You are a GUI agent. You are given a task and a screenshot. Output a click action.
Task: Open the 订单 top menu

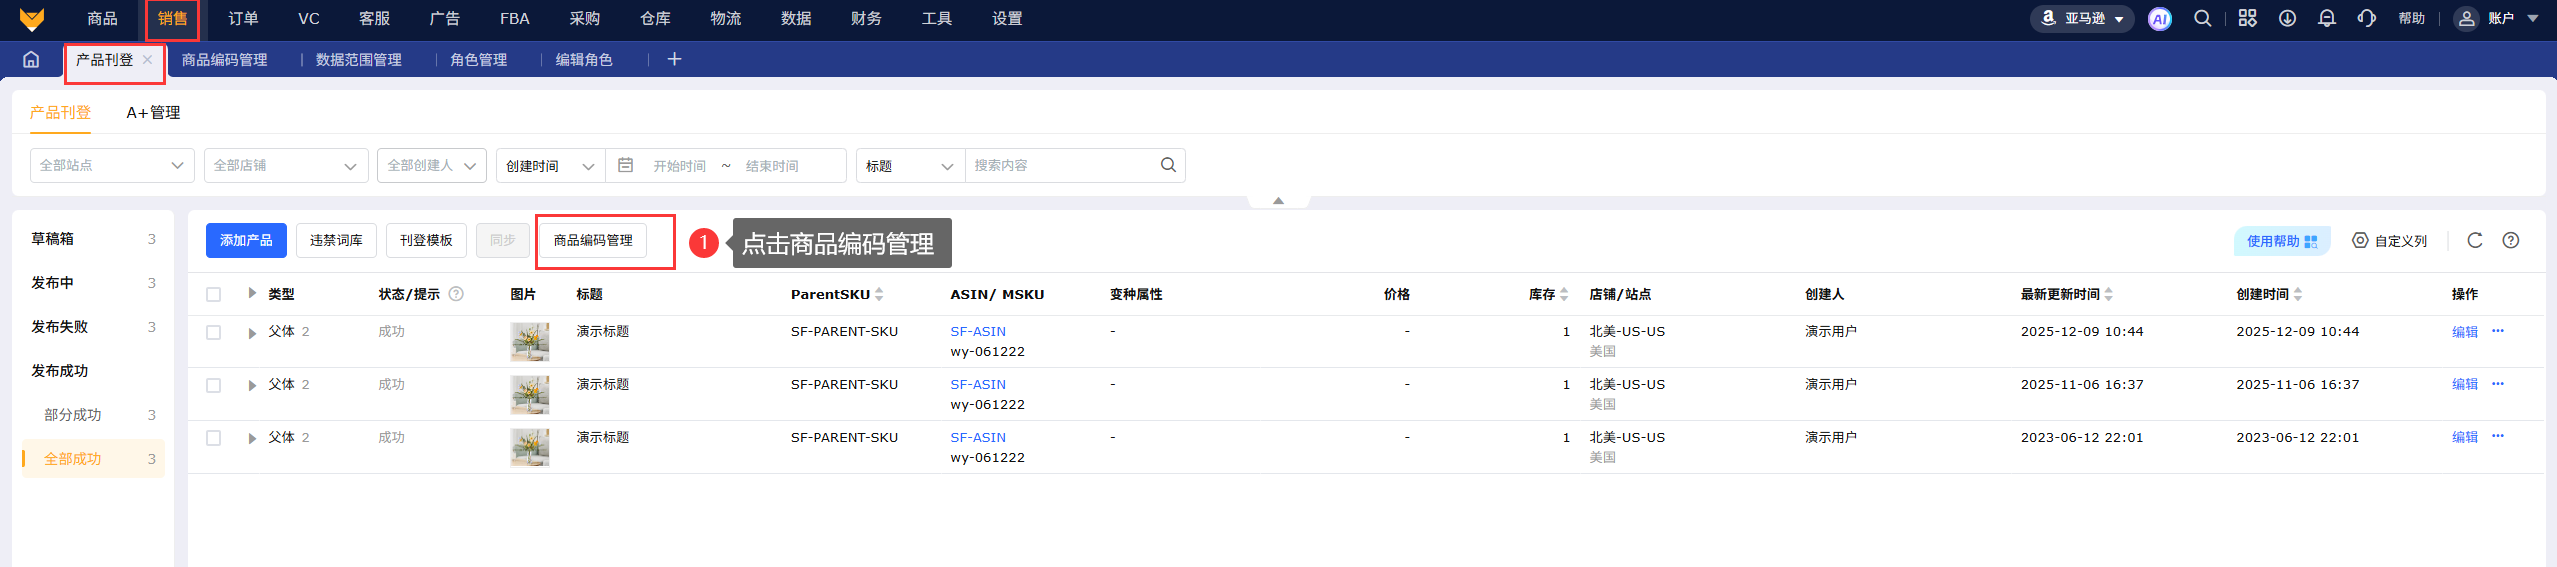tap(243, 19)
